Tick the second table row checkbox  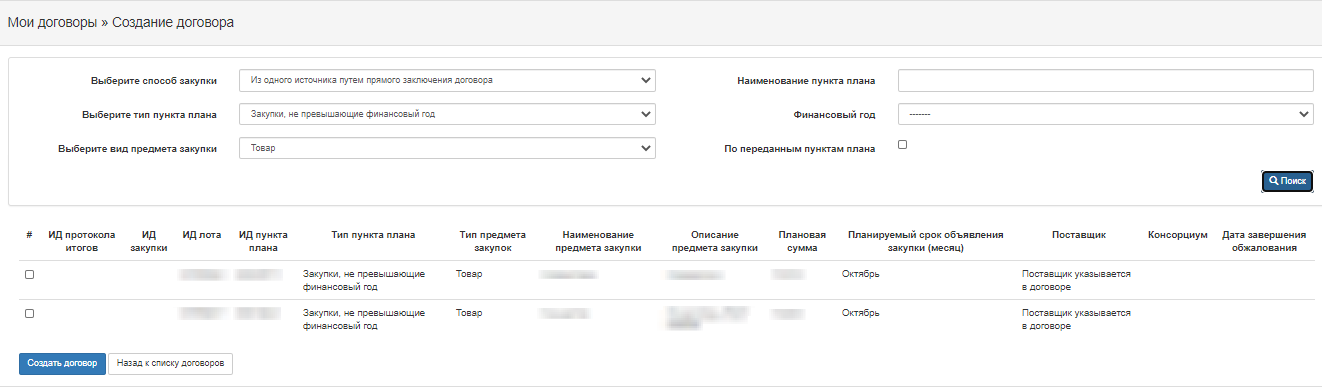pos(29,313)
